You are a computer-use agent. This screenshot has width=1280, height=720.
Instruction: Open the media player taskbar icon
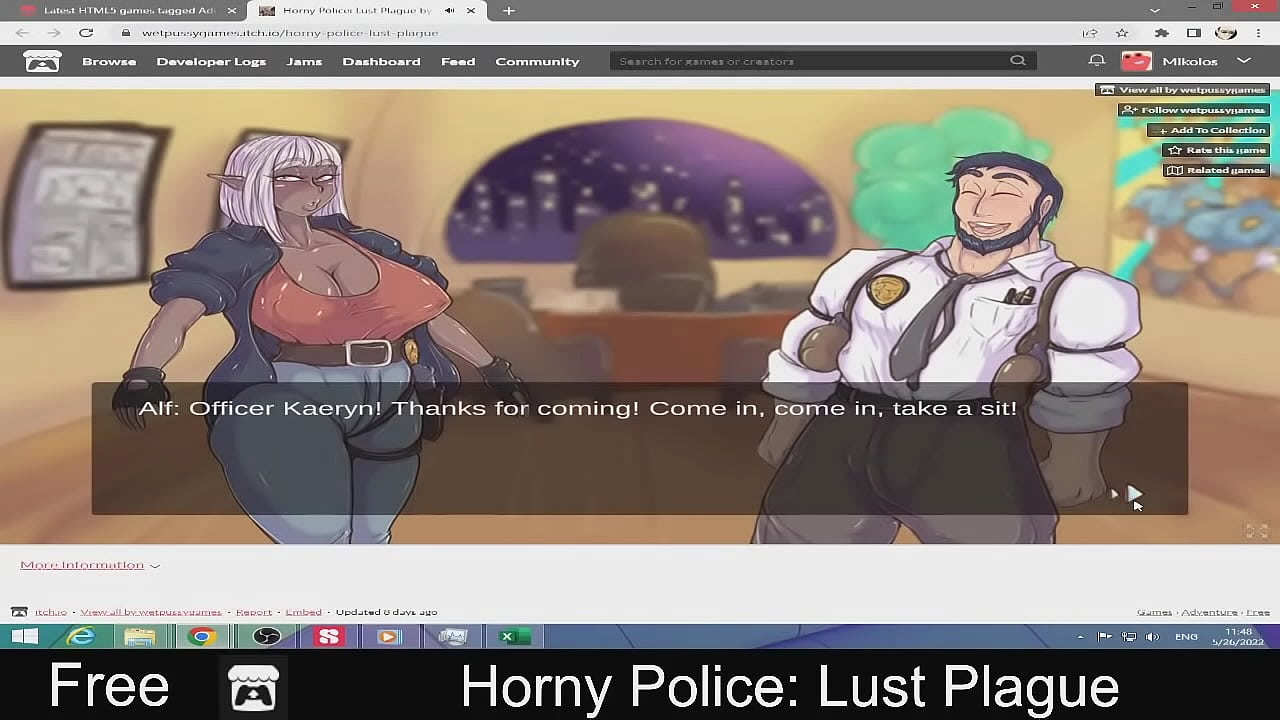click(389, 636)
